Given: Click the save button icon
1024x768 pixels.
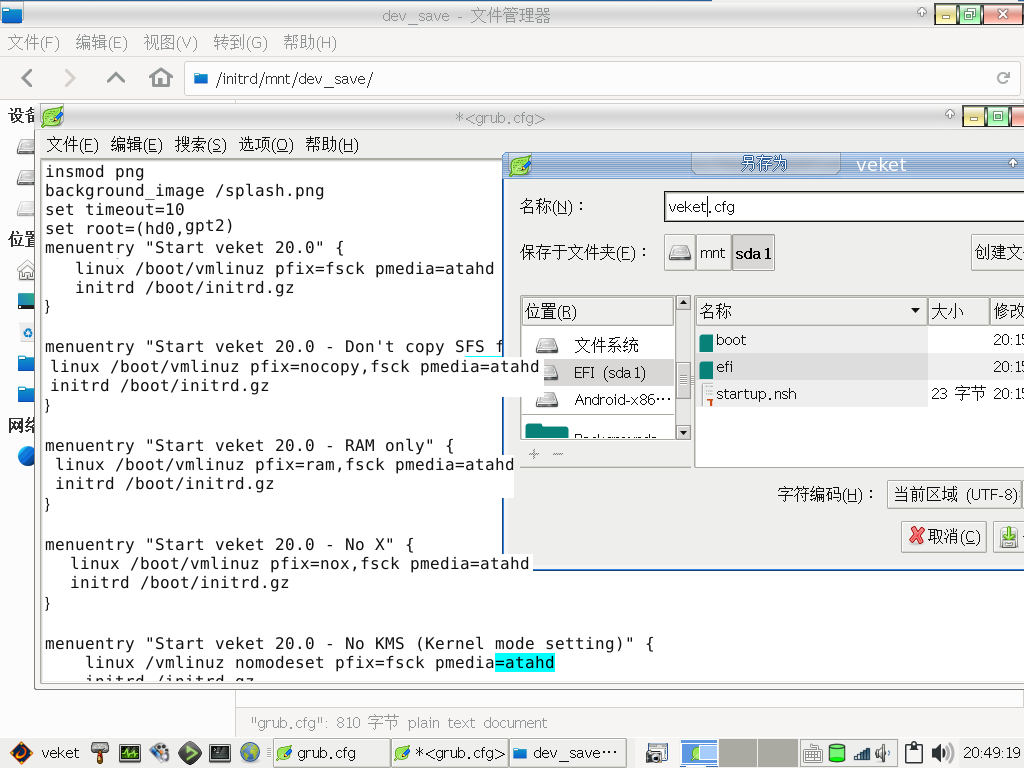Looking at the screenshot, I should pyautogui.click(x=1008, y=537).
